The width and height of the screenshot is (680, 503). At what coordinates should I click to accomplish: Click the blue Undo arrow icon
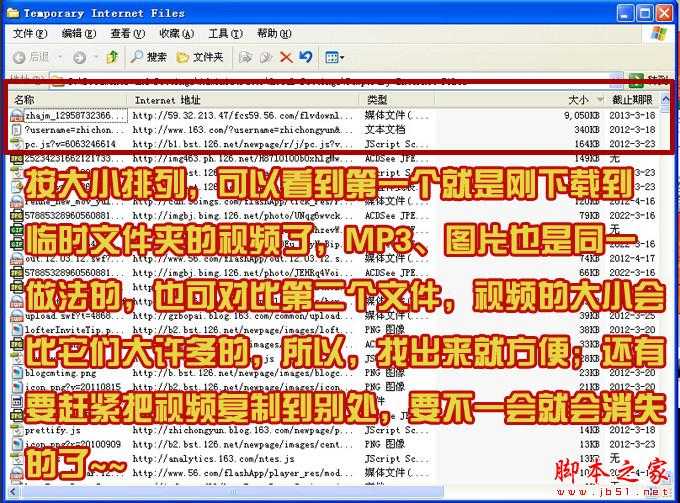tap(305, 57)
